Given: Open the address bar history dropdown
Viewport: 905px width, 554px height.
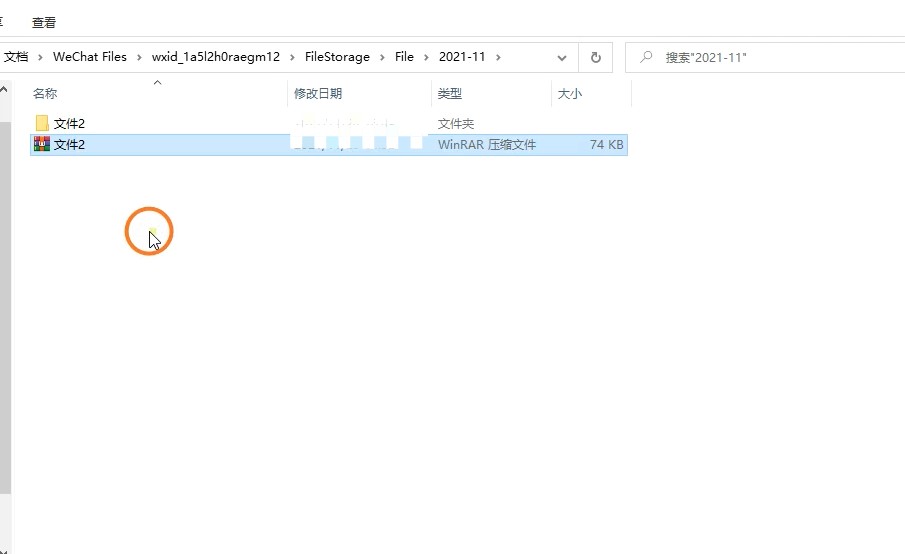Looking at the screenshot, I should [x=562, y=57].
